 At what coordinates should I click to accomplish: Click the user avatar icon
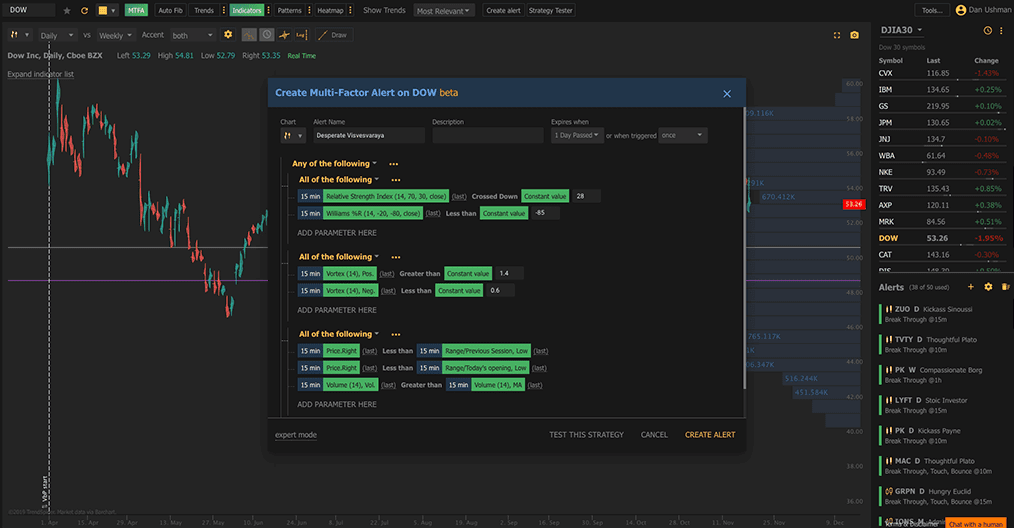click(x=960, y=10)
